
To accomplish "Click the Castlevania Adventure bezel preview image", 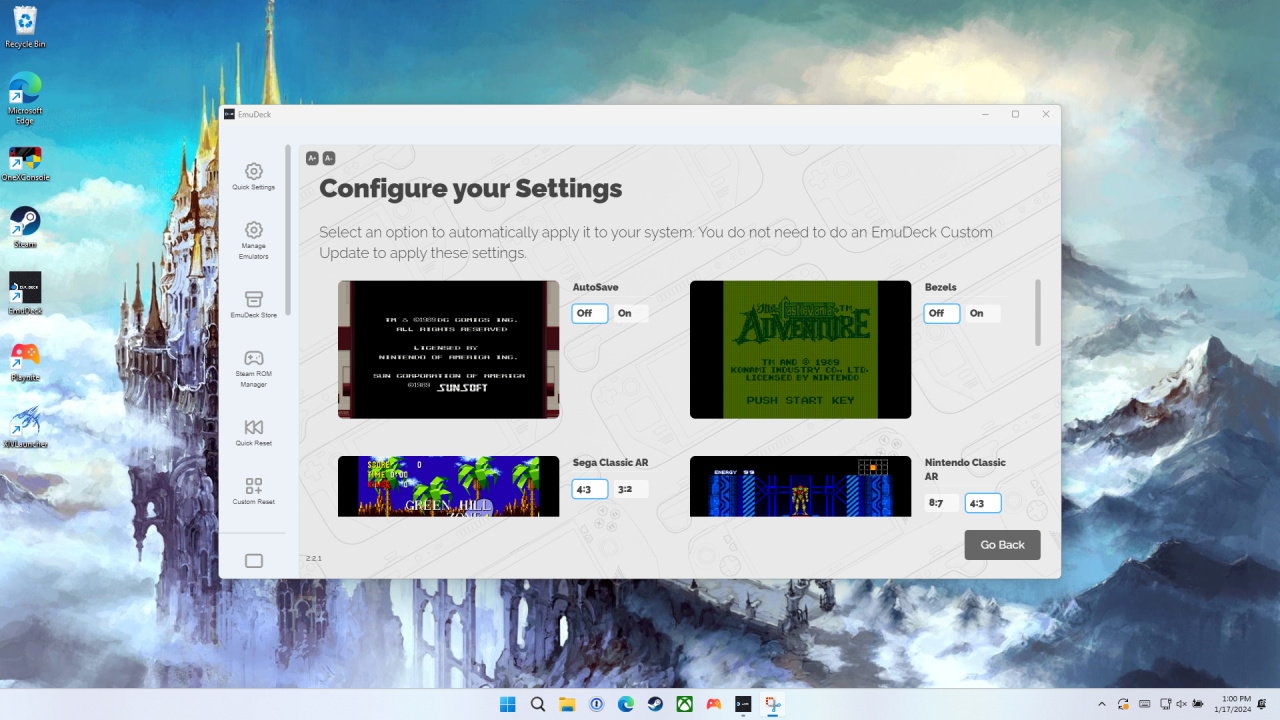I will pyautogui.click(x=800, y=349).
